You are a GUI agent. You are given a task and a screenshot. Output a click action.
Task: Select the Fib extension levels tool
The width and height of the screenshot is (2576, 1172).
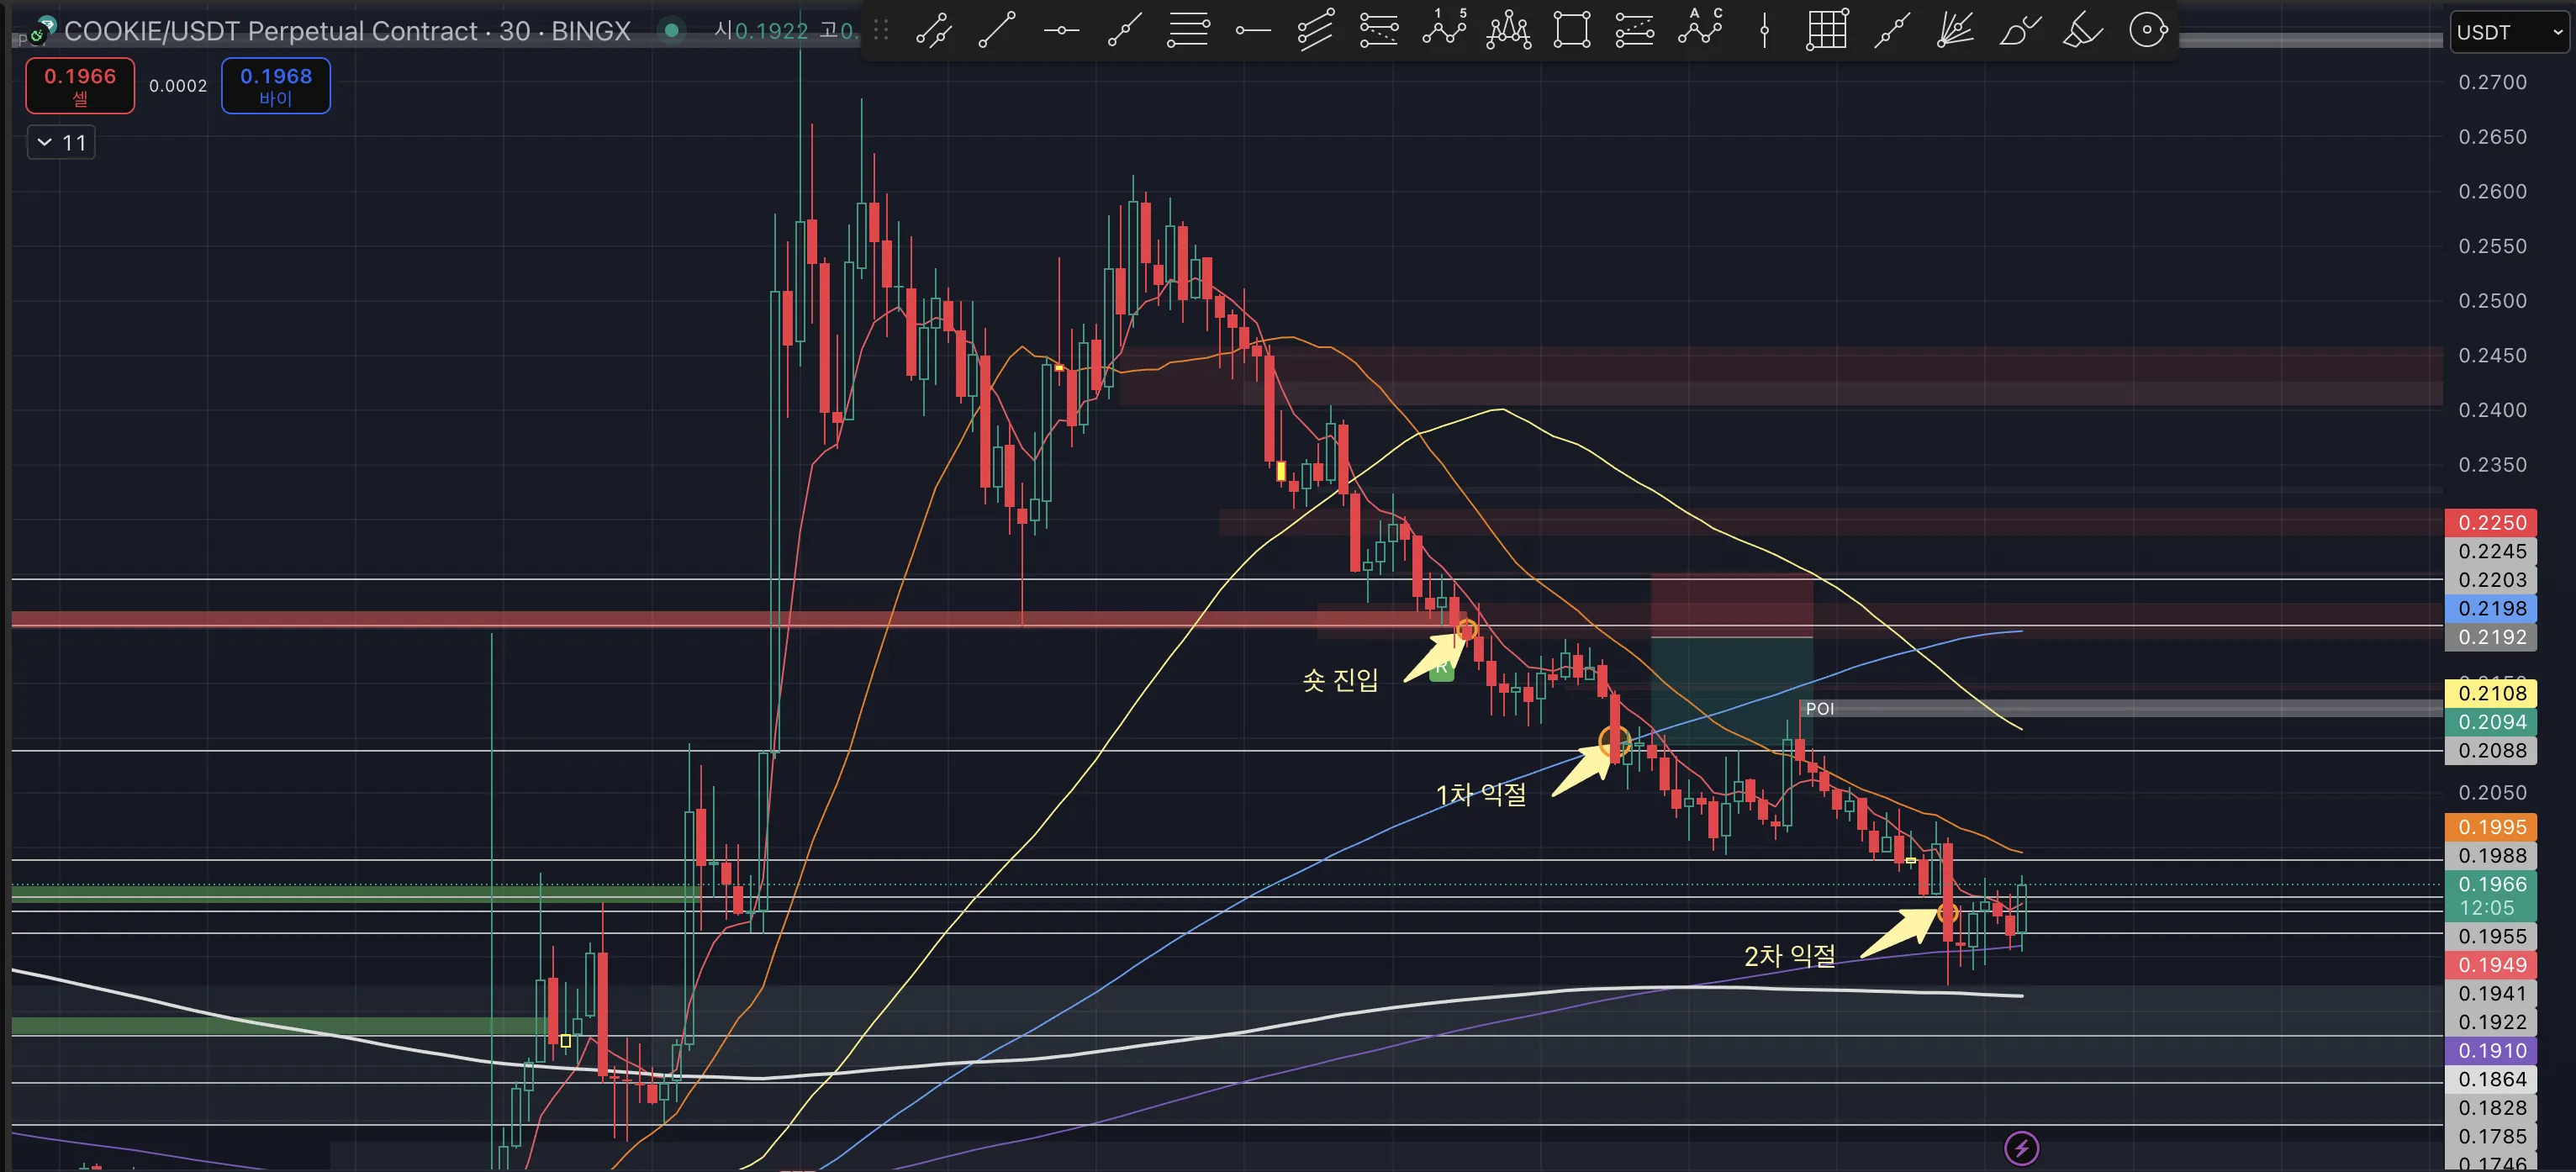[x=1379, y=30]
